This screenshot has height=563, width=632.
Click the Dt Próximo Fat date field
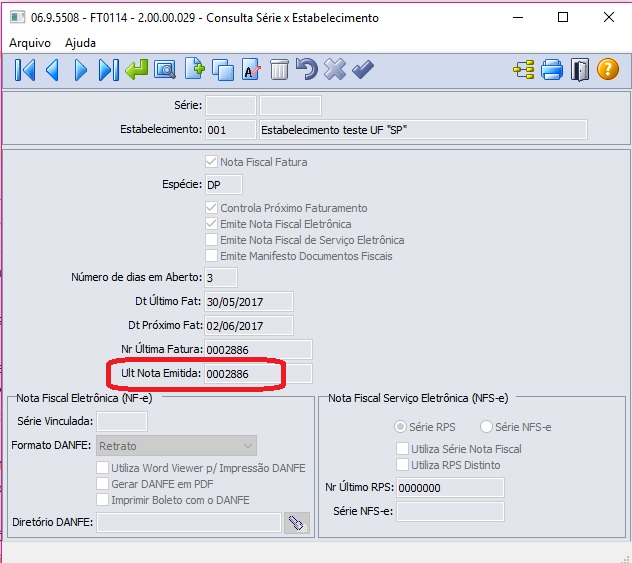click(x=249, y=326)
